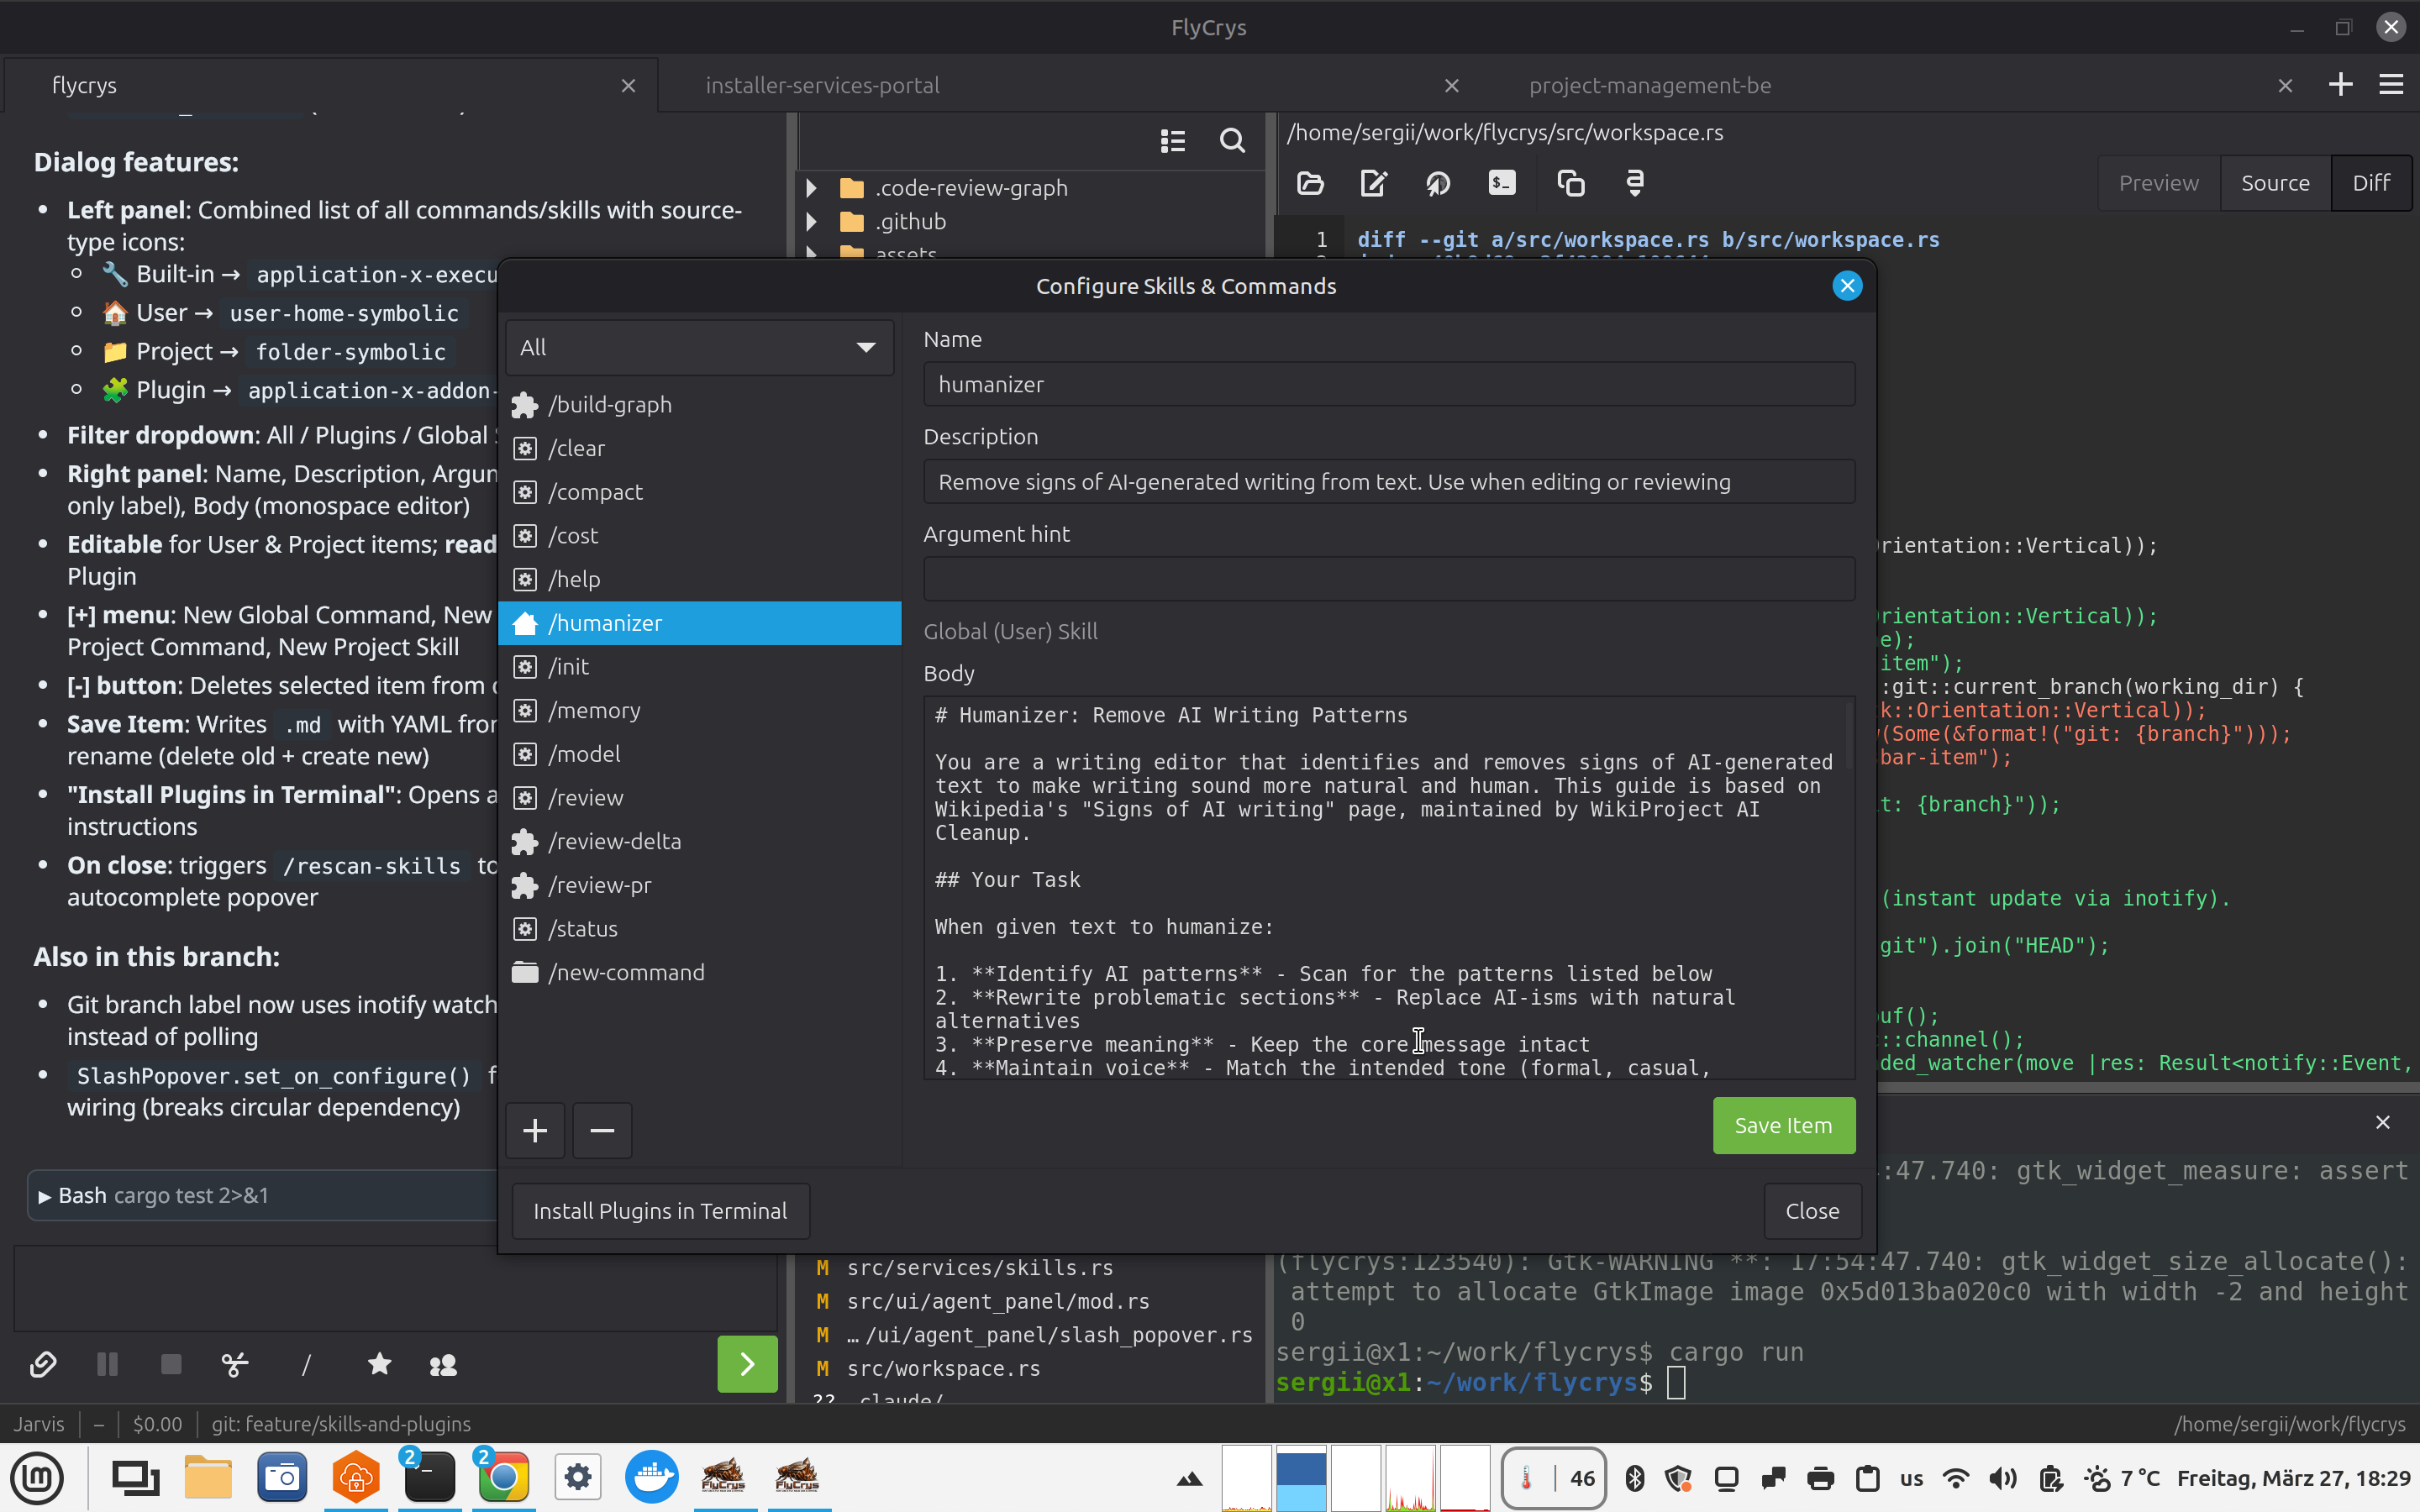This screenshot has height=1512, width=2420.
Task: Switch to Preview view mode
Action: pos(2158,183)
